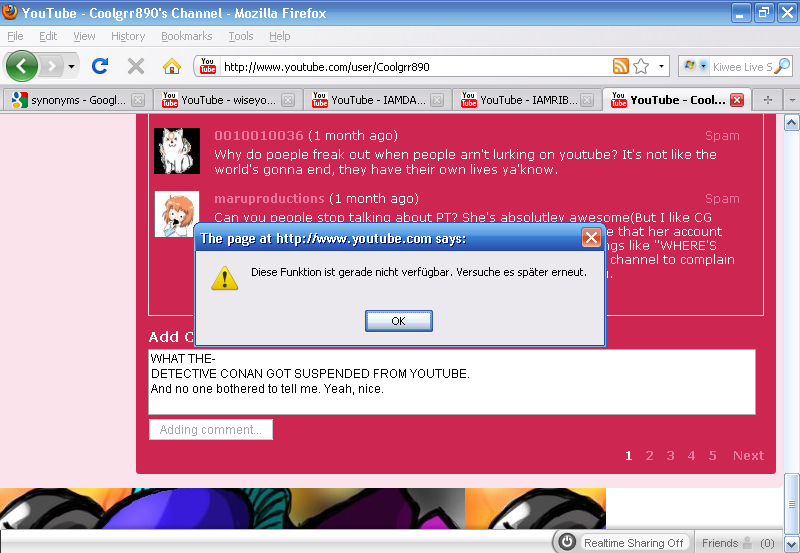Open the History menu
The width and height of the screenshot is (800, 553).
pyautogui.click(x=128, y=36)
